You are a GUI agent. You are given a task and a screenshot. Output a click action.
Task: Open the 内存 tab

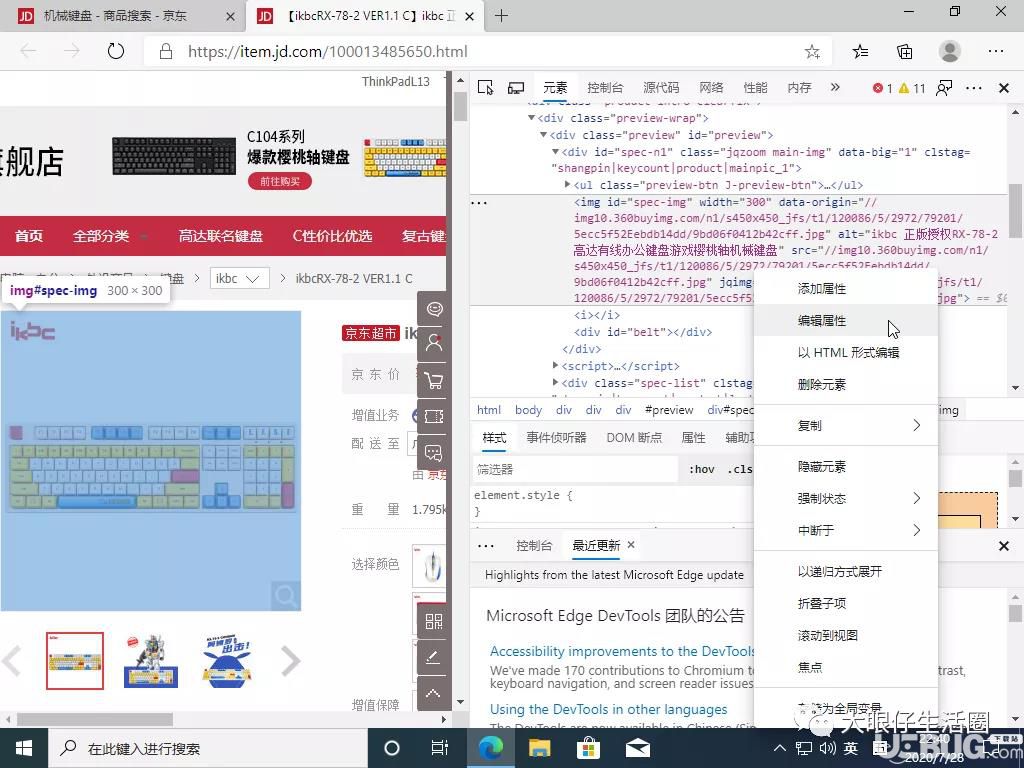point(799,88)
